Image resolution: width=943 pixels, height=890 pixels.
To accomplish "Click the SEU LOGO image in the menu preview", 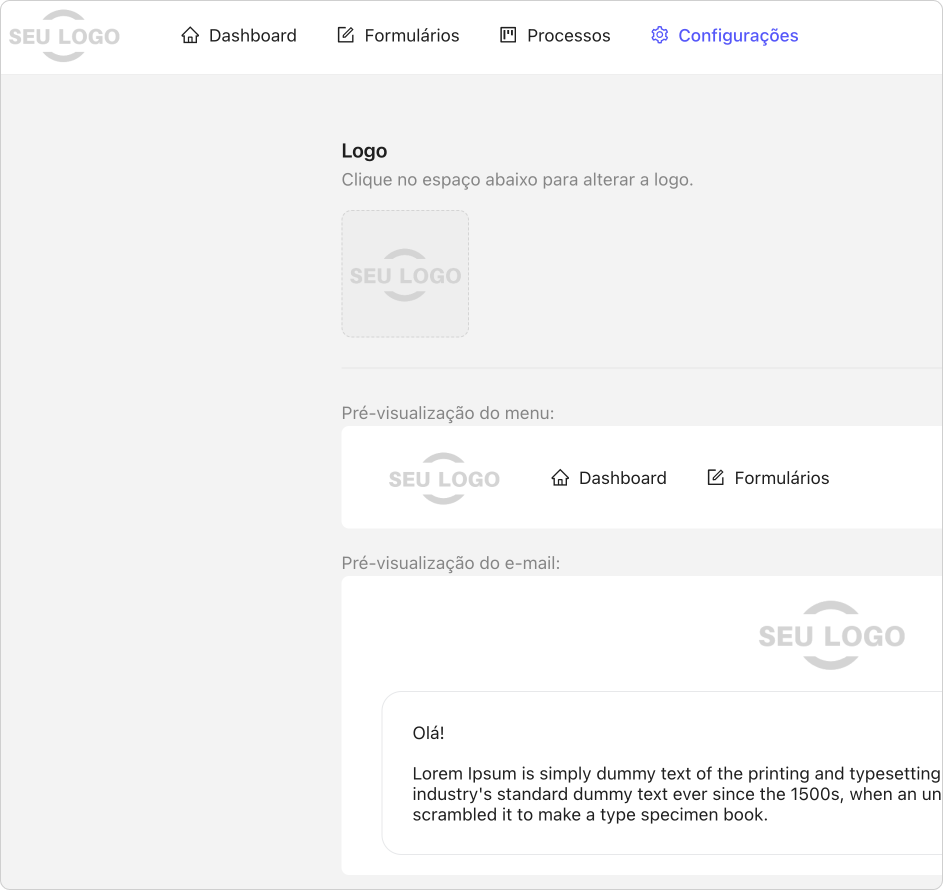I will (x=444, y=479).
